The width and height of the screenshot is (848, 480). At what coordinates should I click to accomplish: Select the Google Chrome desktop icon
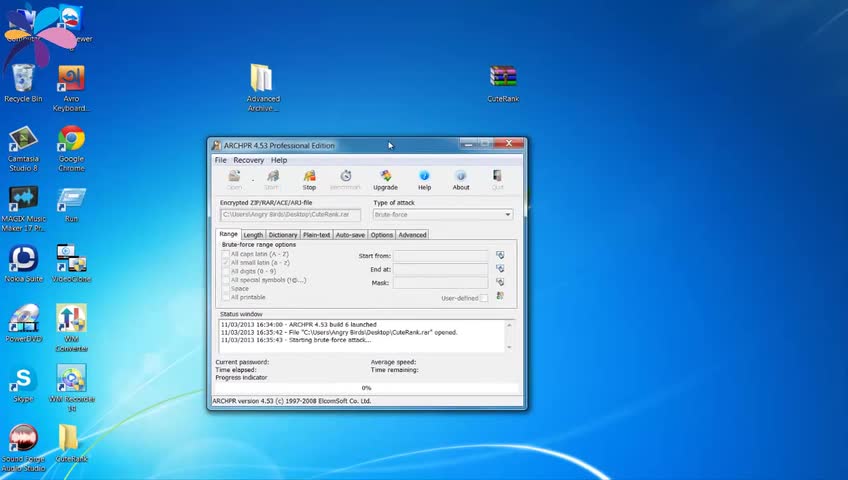click(71, 138)
